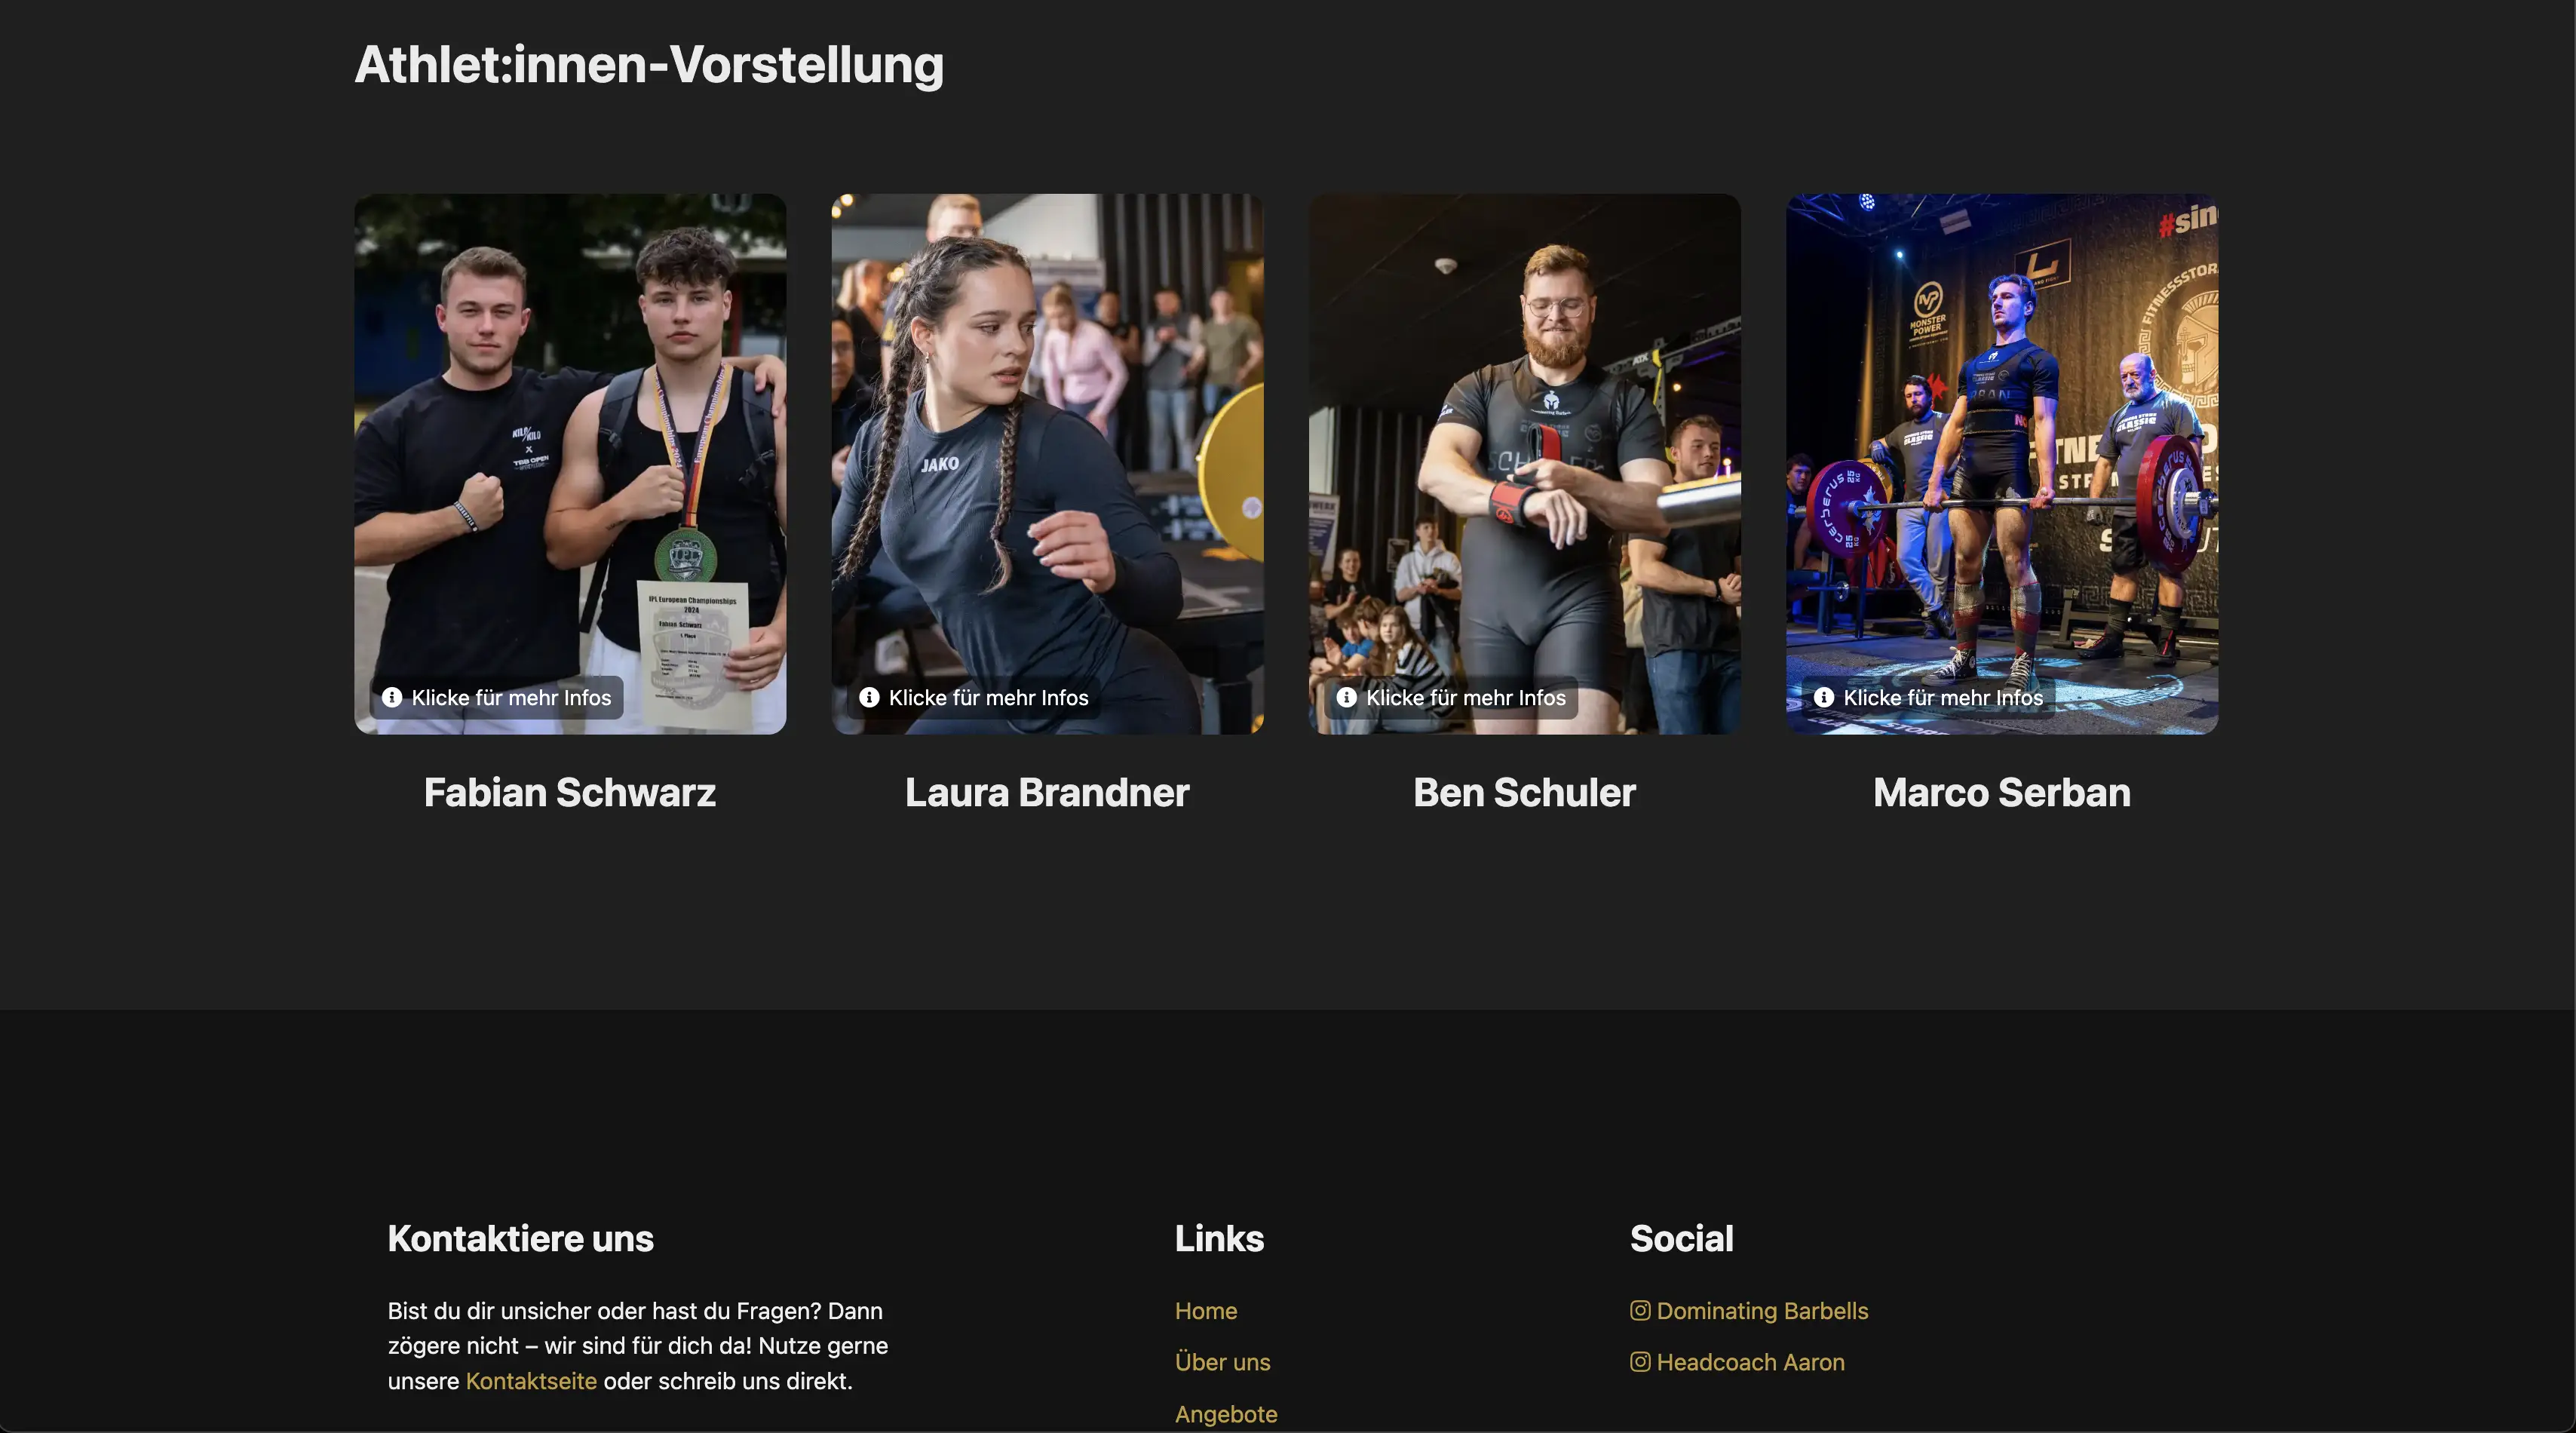The width and height of the screenshot is (2576, 1433).
Task: Click info icon on Ben Schuler photo
Action: pyautogui.click(x=1347, y=697)
